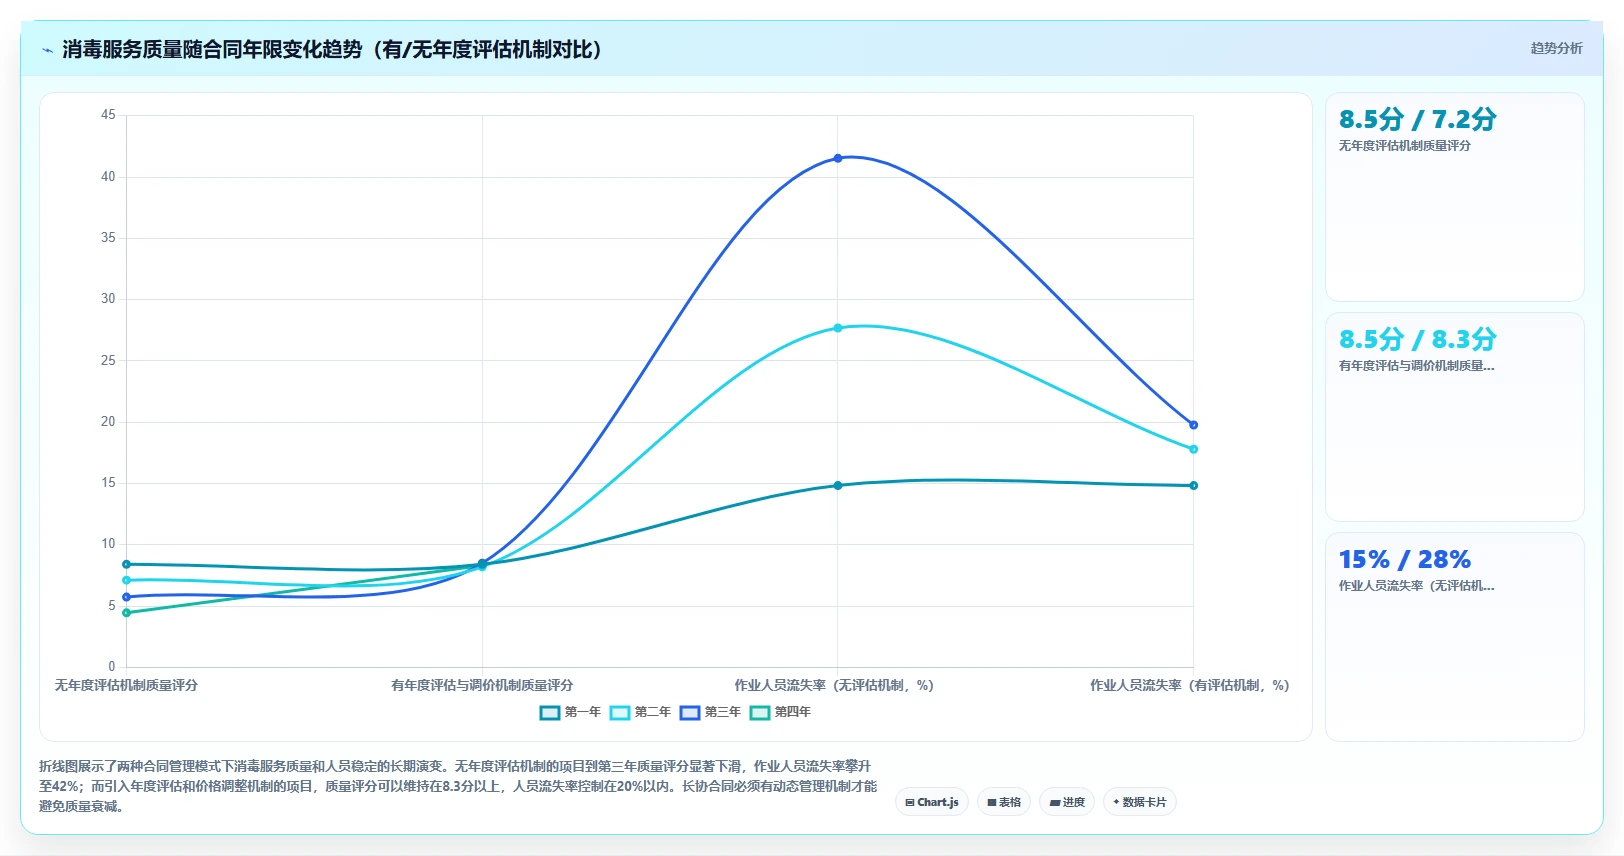Click the x-axis label 有年度评估与调价机制质量评分
1624x856 pixels.
coord(482,685)
